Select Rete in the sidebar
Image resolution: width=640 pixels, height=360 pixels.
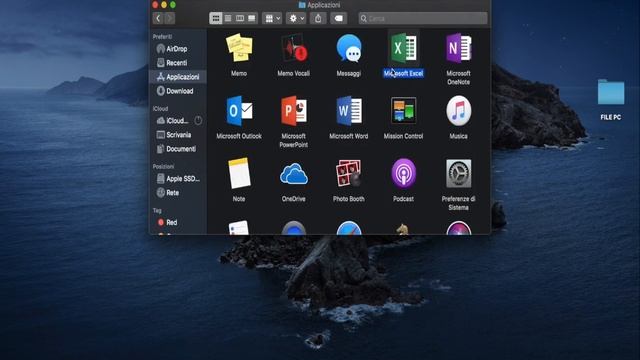178,193
